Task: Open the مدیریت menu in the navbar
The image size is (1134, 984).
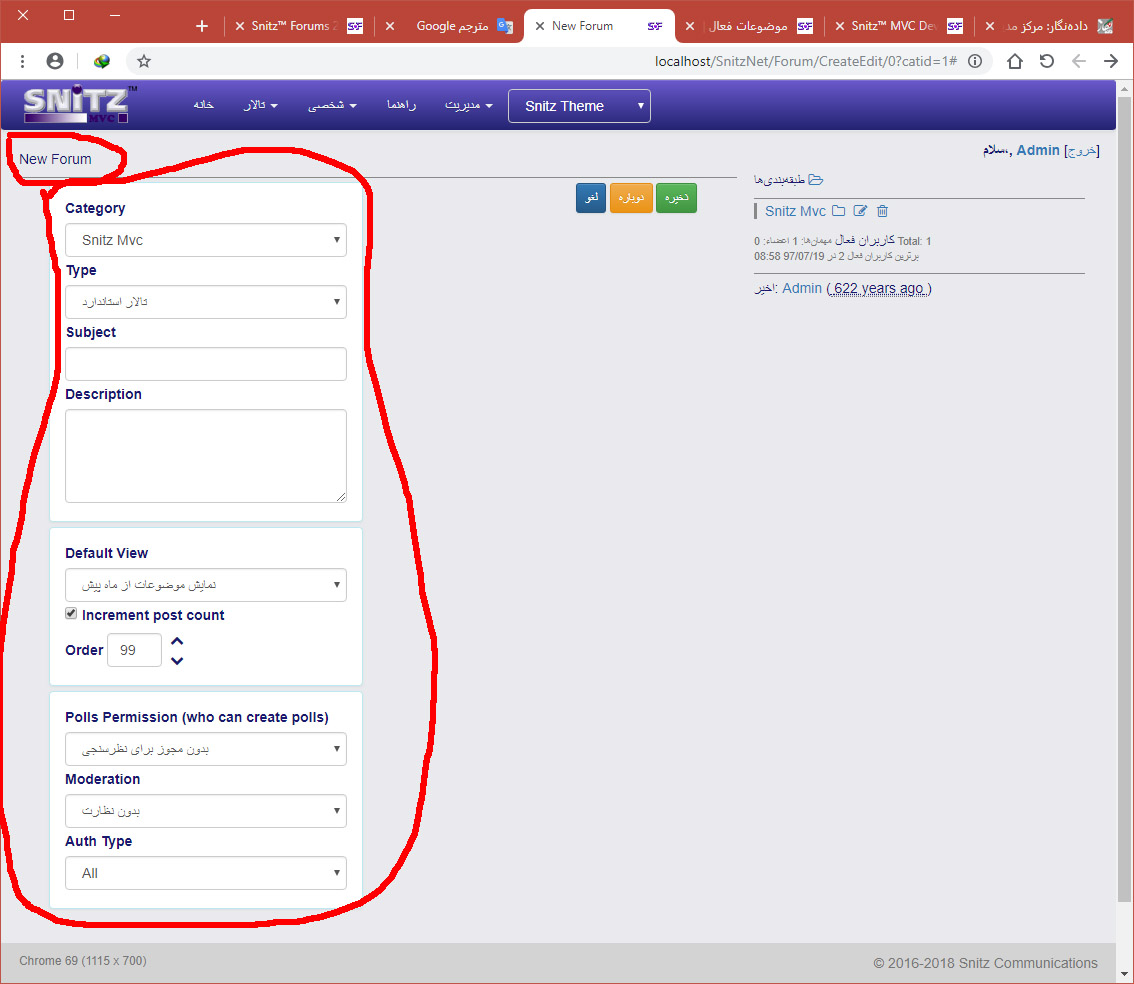Action: click(x=468, y=105)
